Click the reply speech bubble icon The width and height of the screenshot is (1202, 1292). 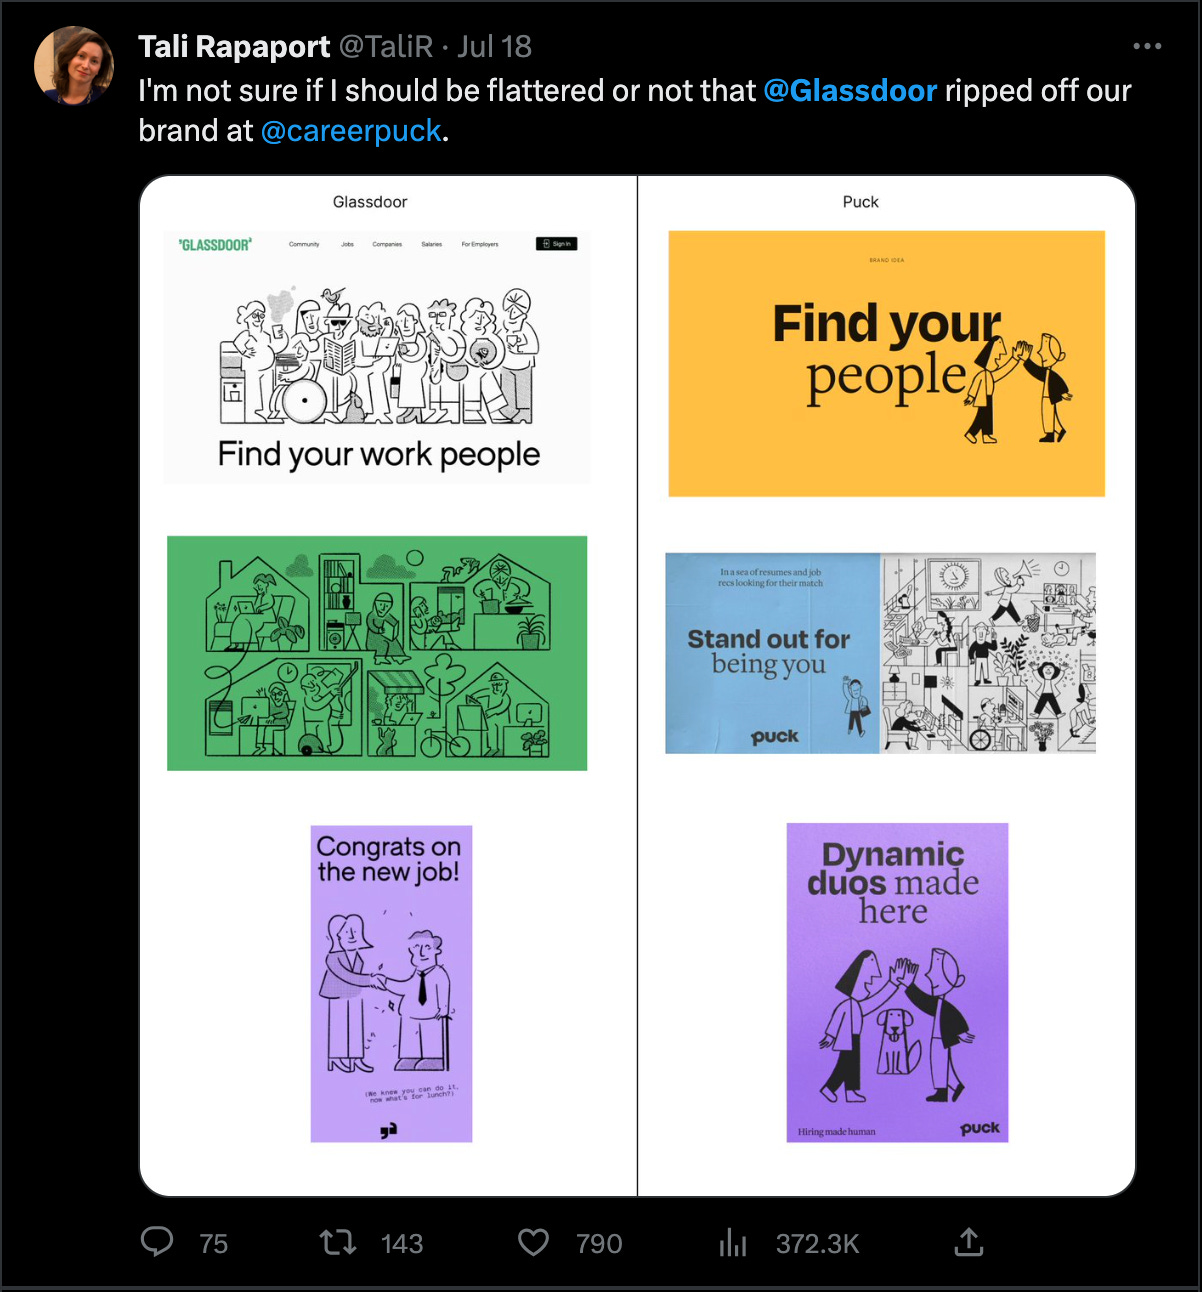click(157, 1242)
